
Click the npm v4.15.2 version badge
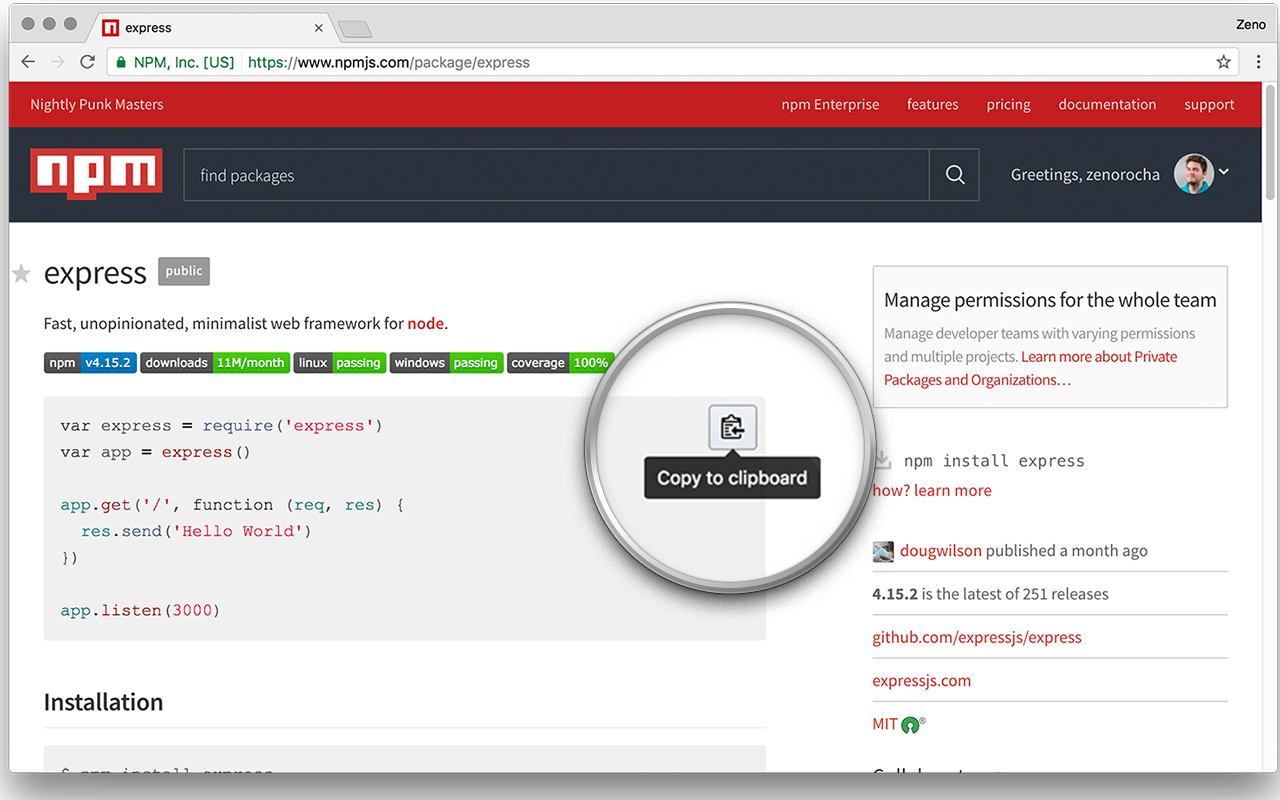(90, 363)
